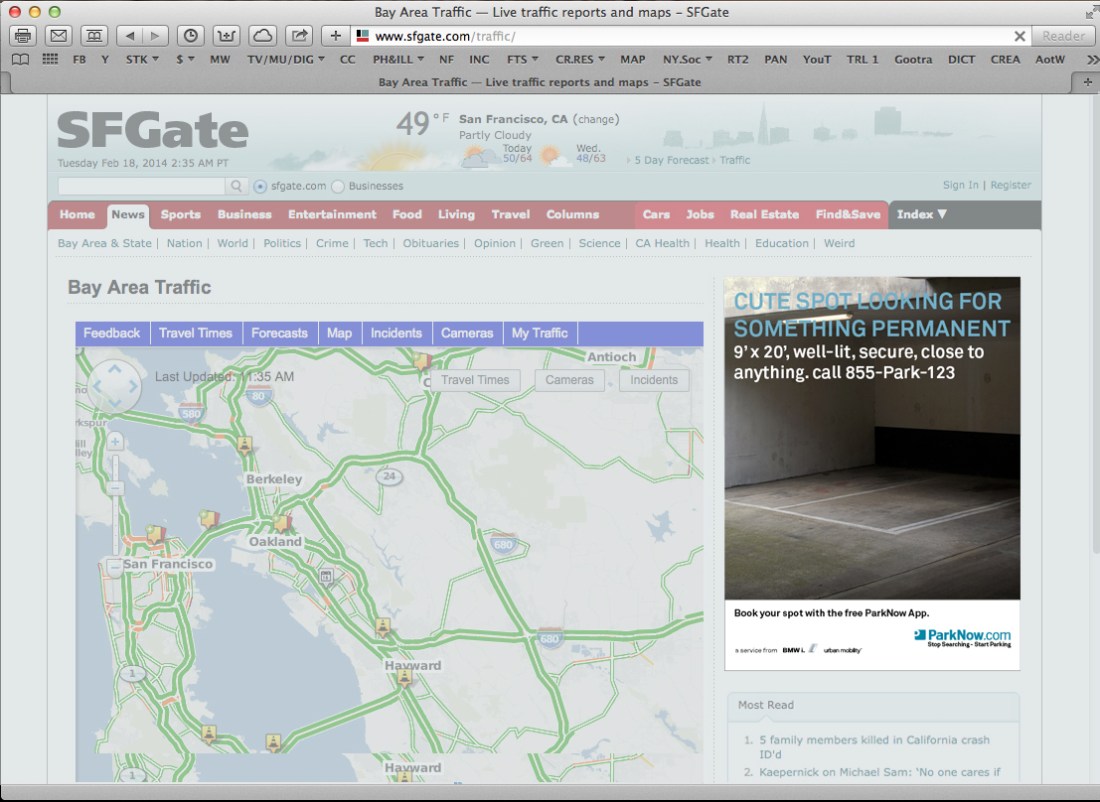Expand the STK bookmarks folder dropdown
Screen dimensions: 1100x802
pos(140,59)
